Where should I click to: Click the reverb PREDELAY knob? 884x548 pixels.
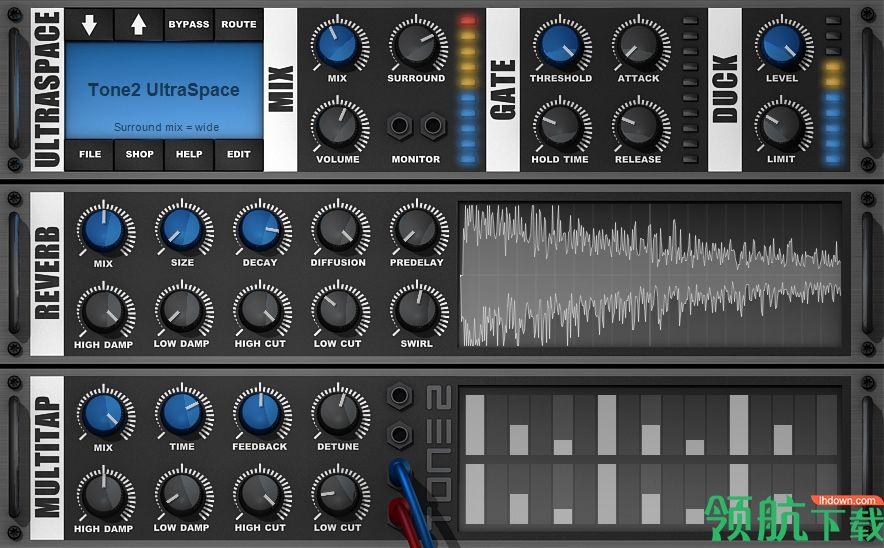pos(417,228)
